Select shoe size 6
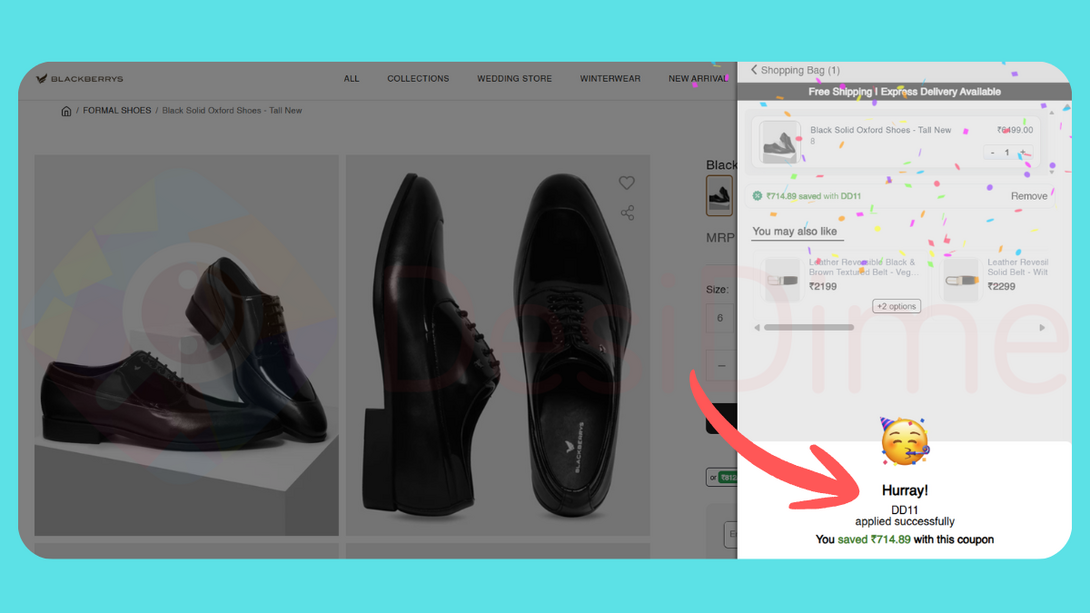This screenshot has height=613, width=1090. click(x=720, y=318)
